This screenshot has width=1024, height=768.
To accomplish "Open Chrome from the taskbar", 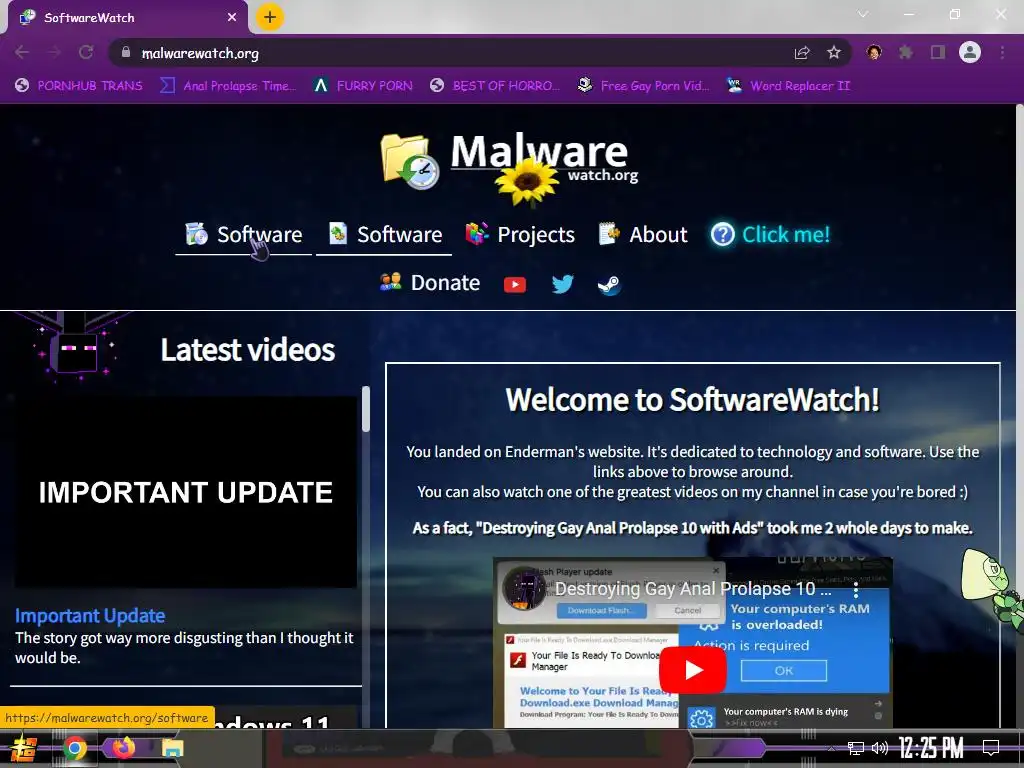I will [75, 748].
